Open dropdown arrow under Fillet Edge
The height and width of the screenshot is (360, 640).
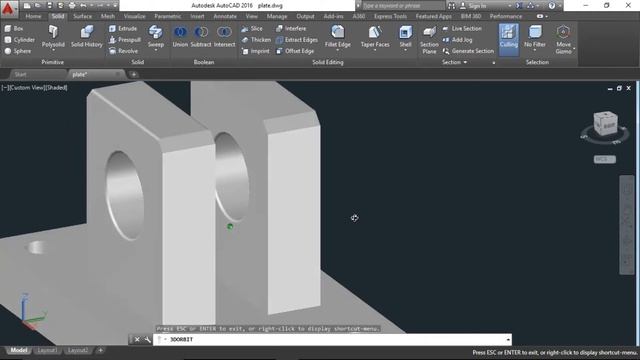pos(338,50)
